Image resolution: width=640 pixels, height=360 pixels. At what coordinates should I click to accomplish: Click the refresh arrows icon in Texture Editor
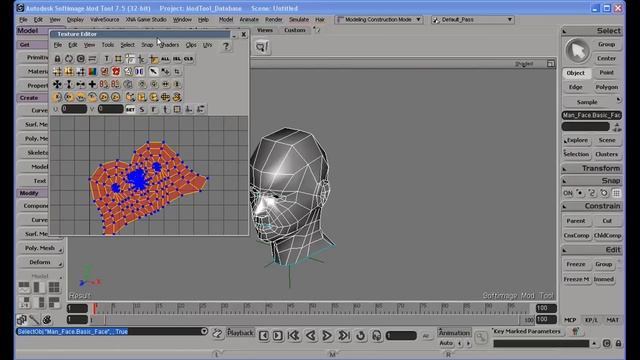point(69,59)
